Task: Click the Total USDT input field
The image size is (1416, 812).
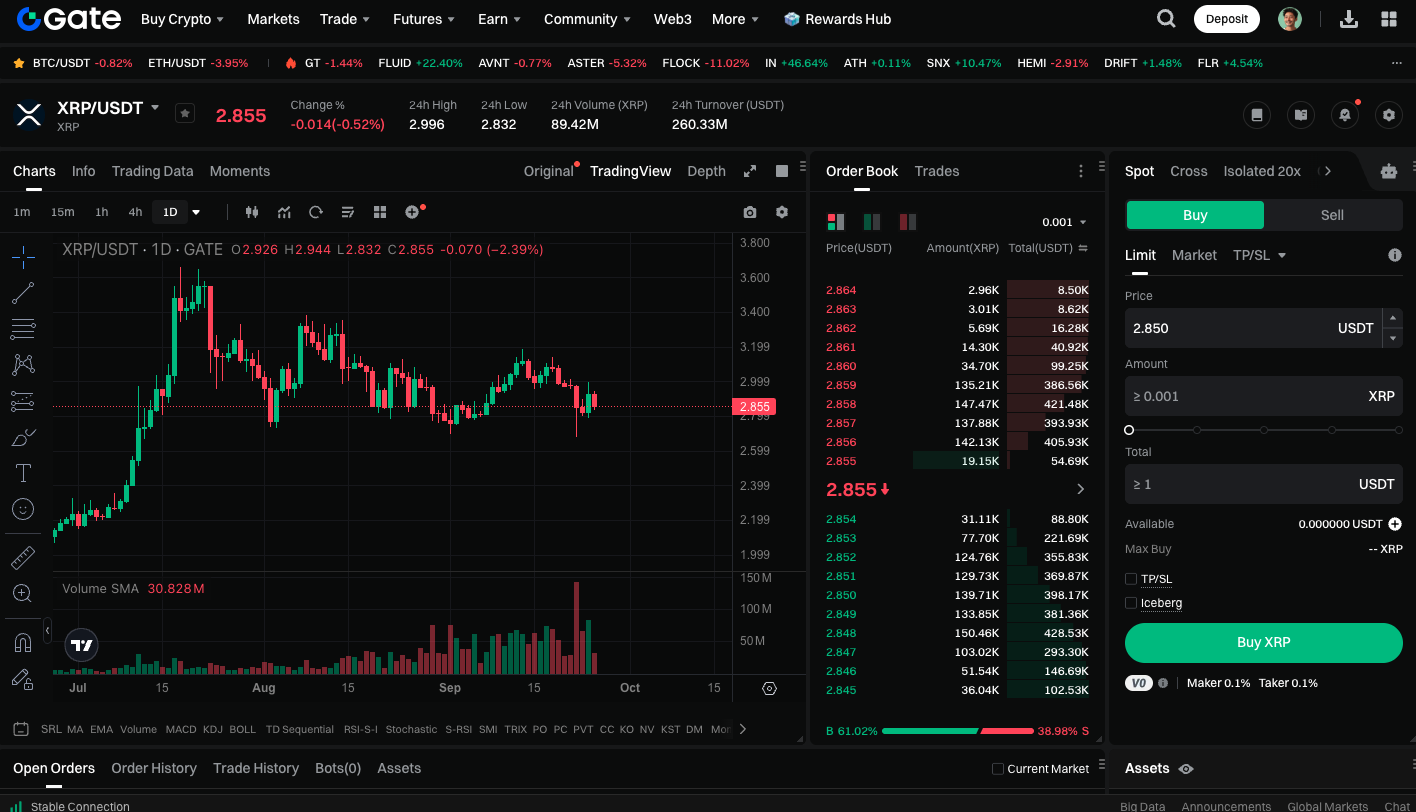Action: [1264, 484]
